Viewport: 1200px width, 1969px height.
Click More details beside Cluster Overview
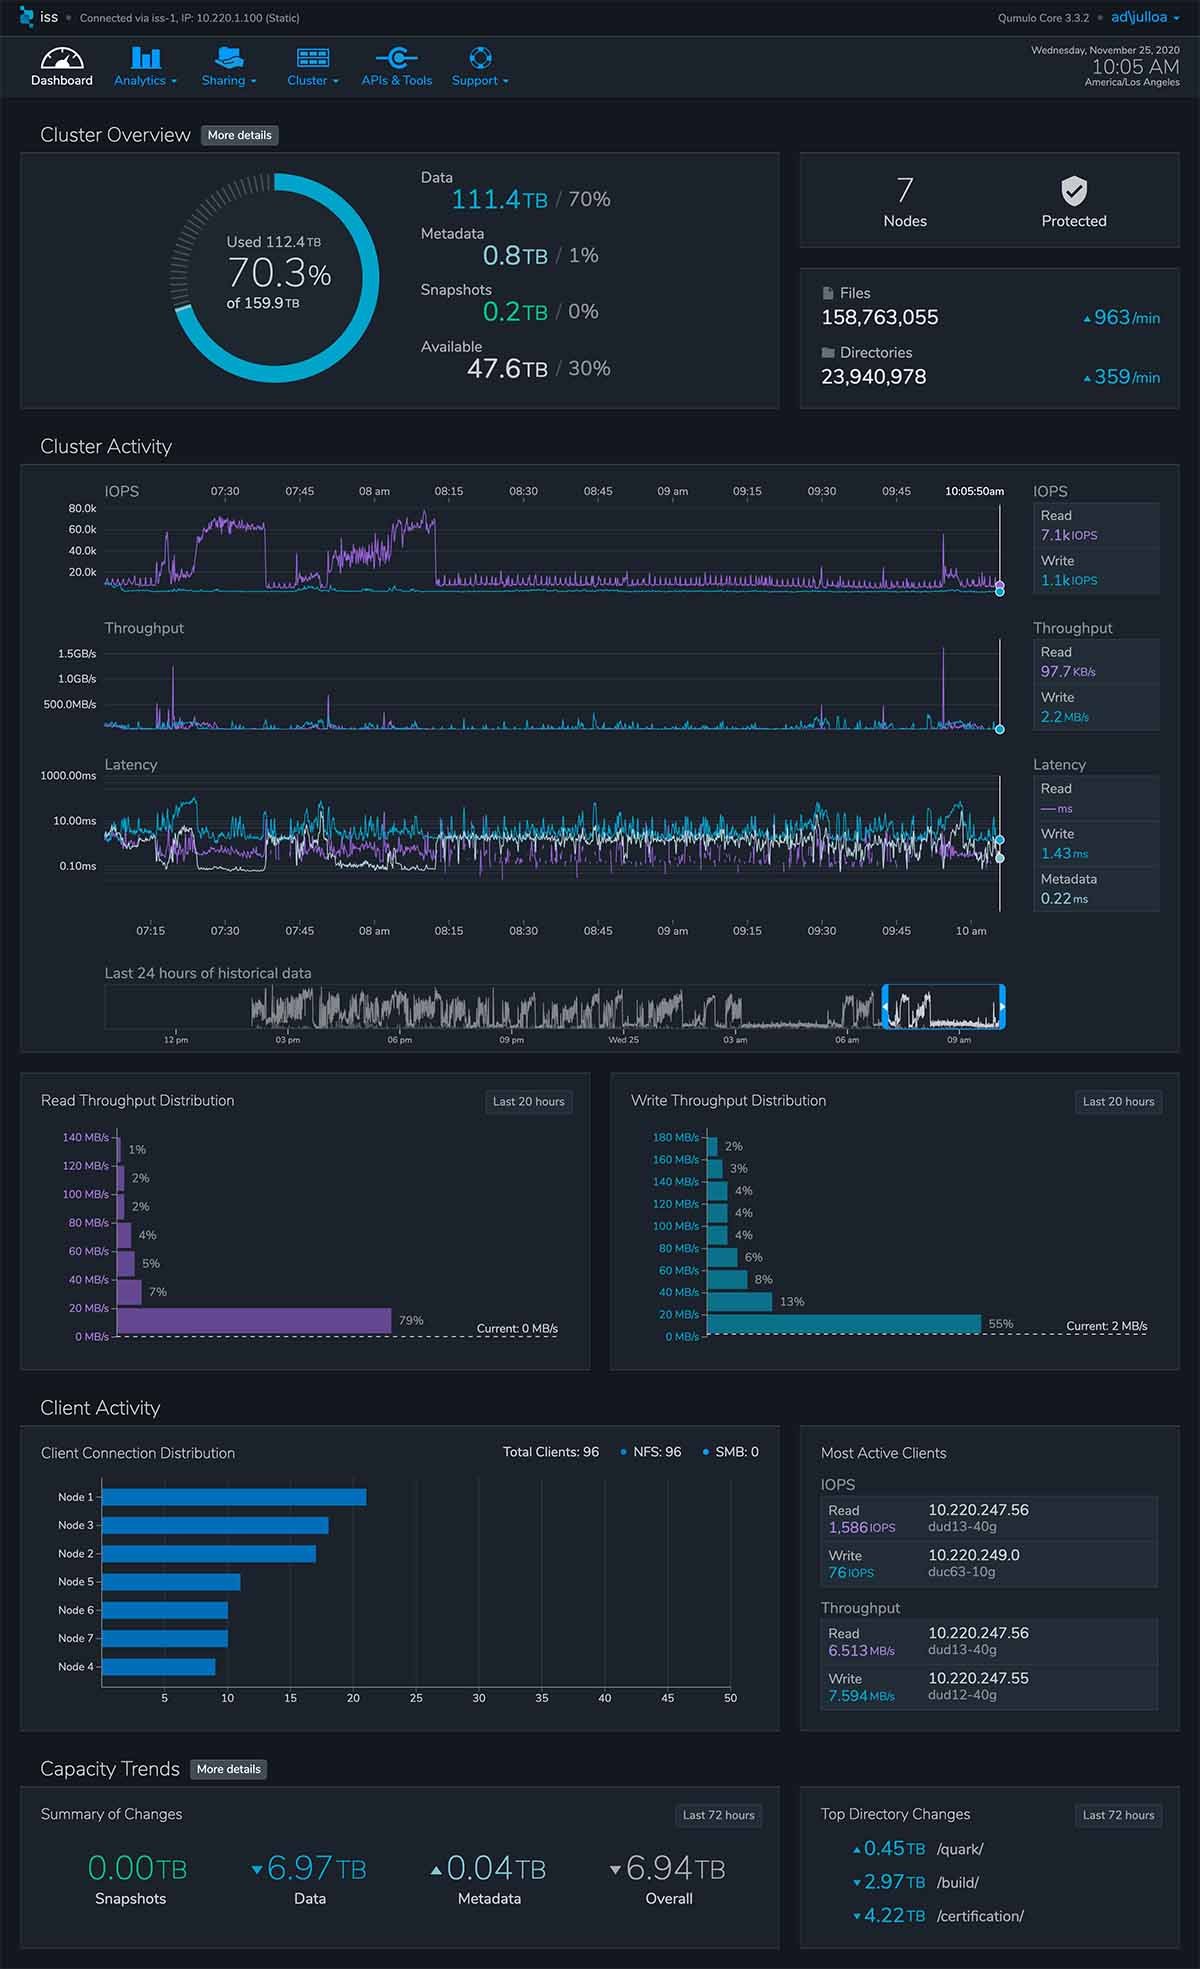[239, 135]
